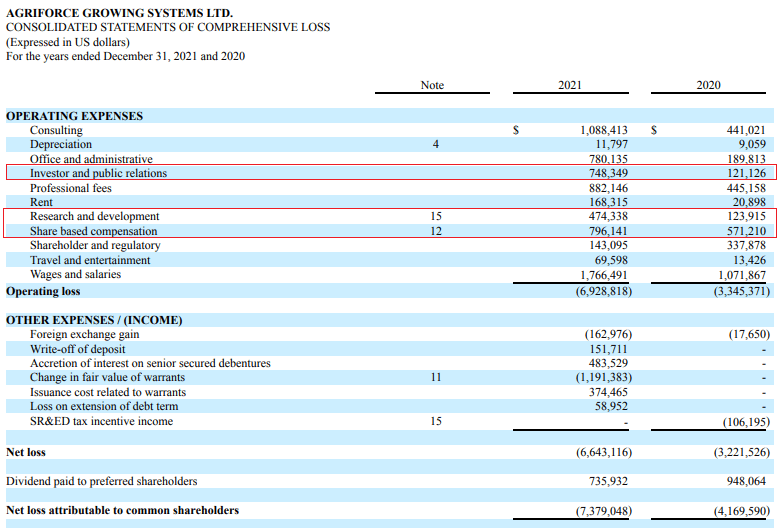Select the value 1,766,491
780x528 pixels.
click(x=604, y=275)
